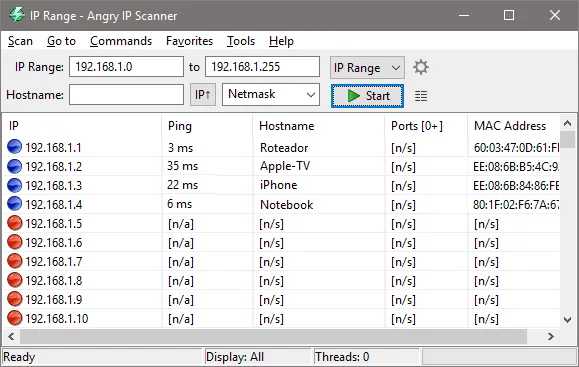Click blue status icon for 192.168.1.4
The image size is (579, 367).
(x=14, y=204)
